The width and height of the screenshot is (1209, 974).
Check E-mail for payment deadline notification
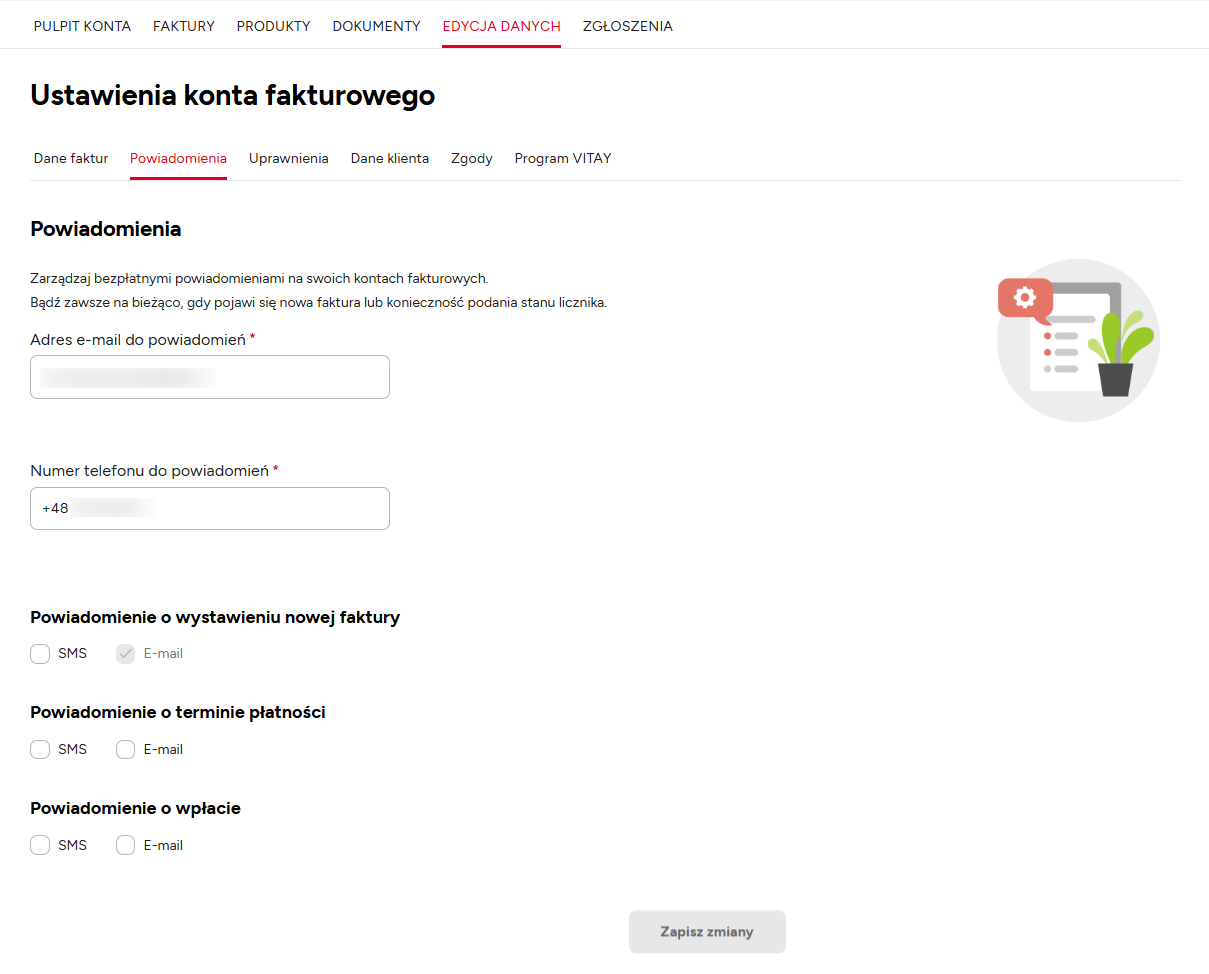tap(126, 750)
